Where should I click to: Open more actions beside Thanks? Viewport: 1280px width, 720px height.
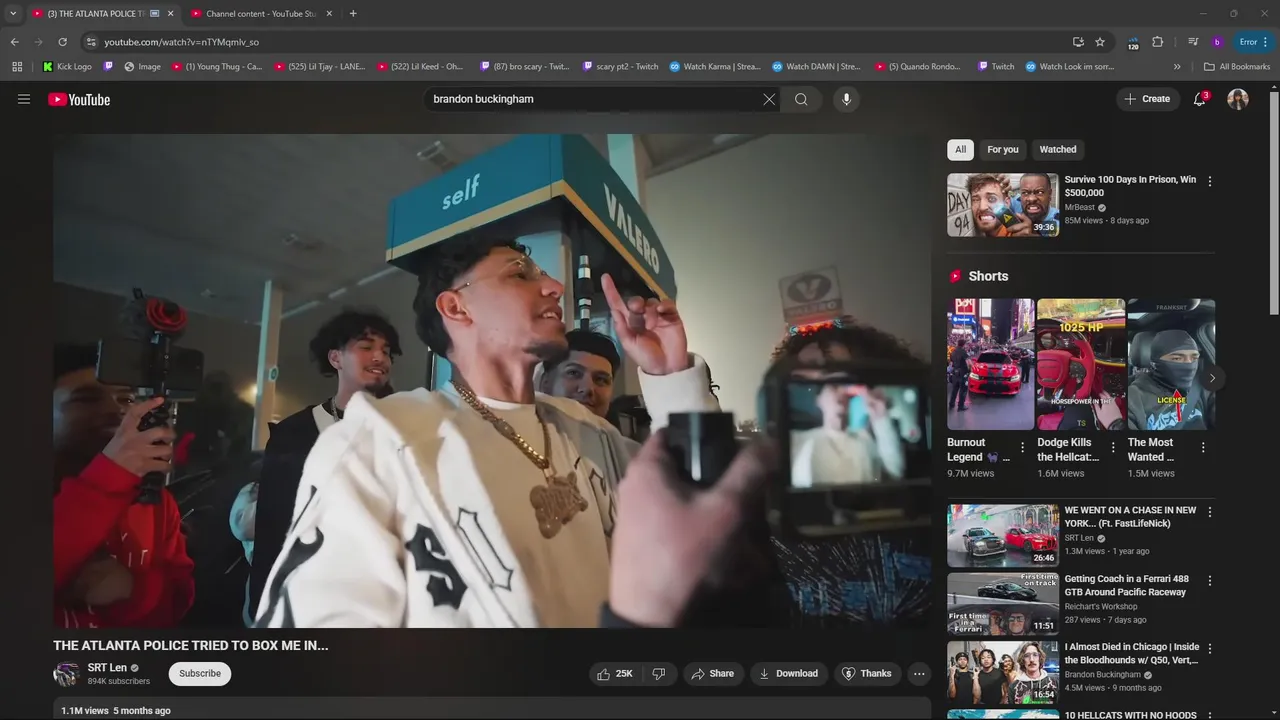click(919, 674)
